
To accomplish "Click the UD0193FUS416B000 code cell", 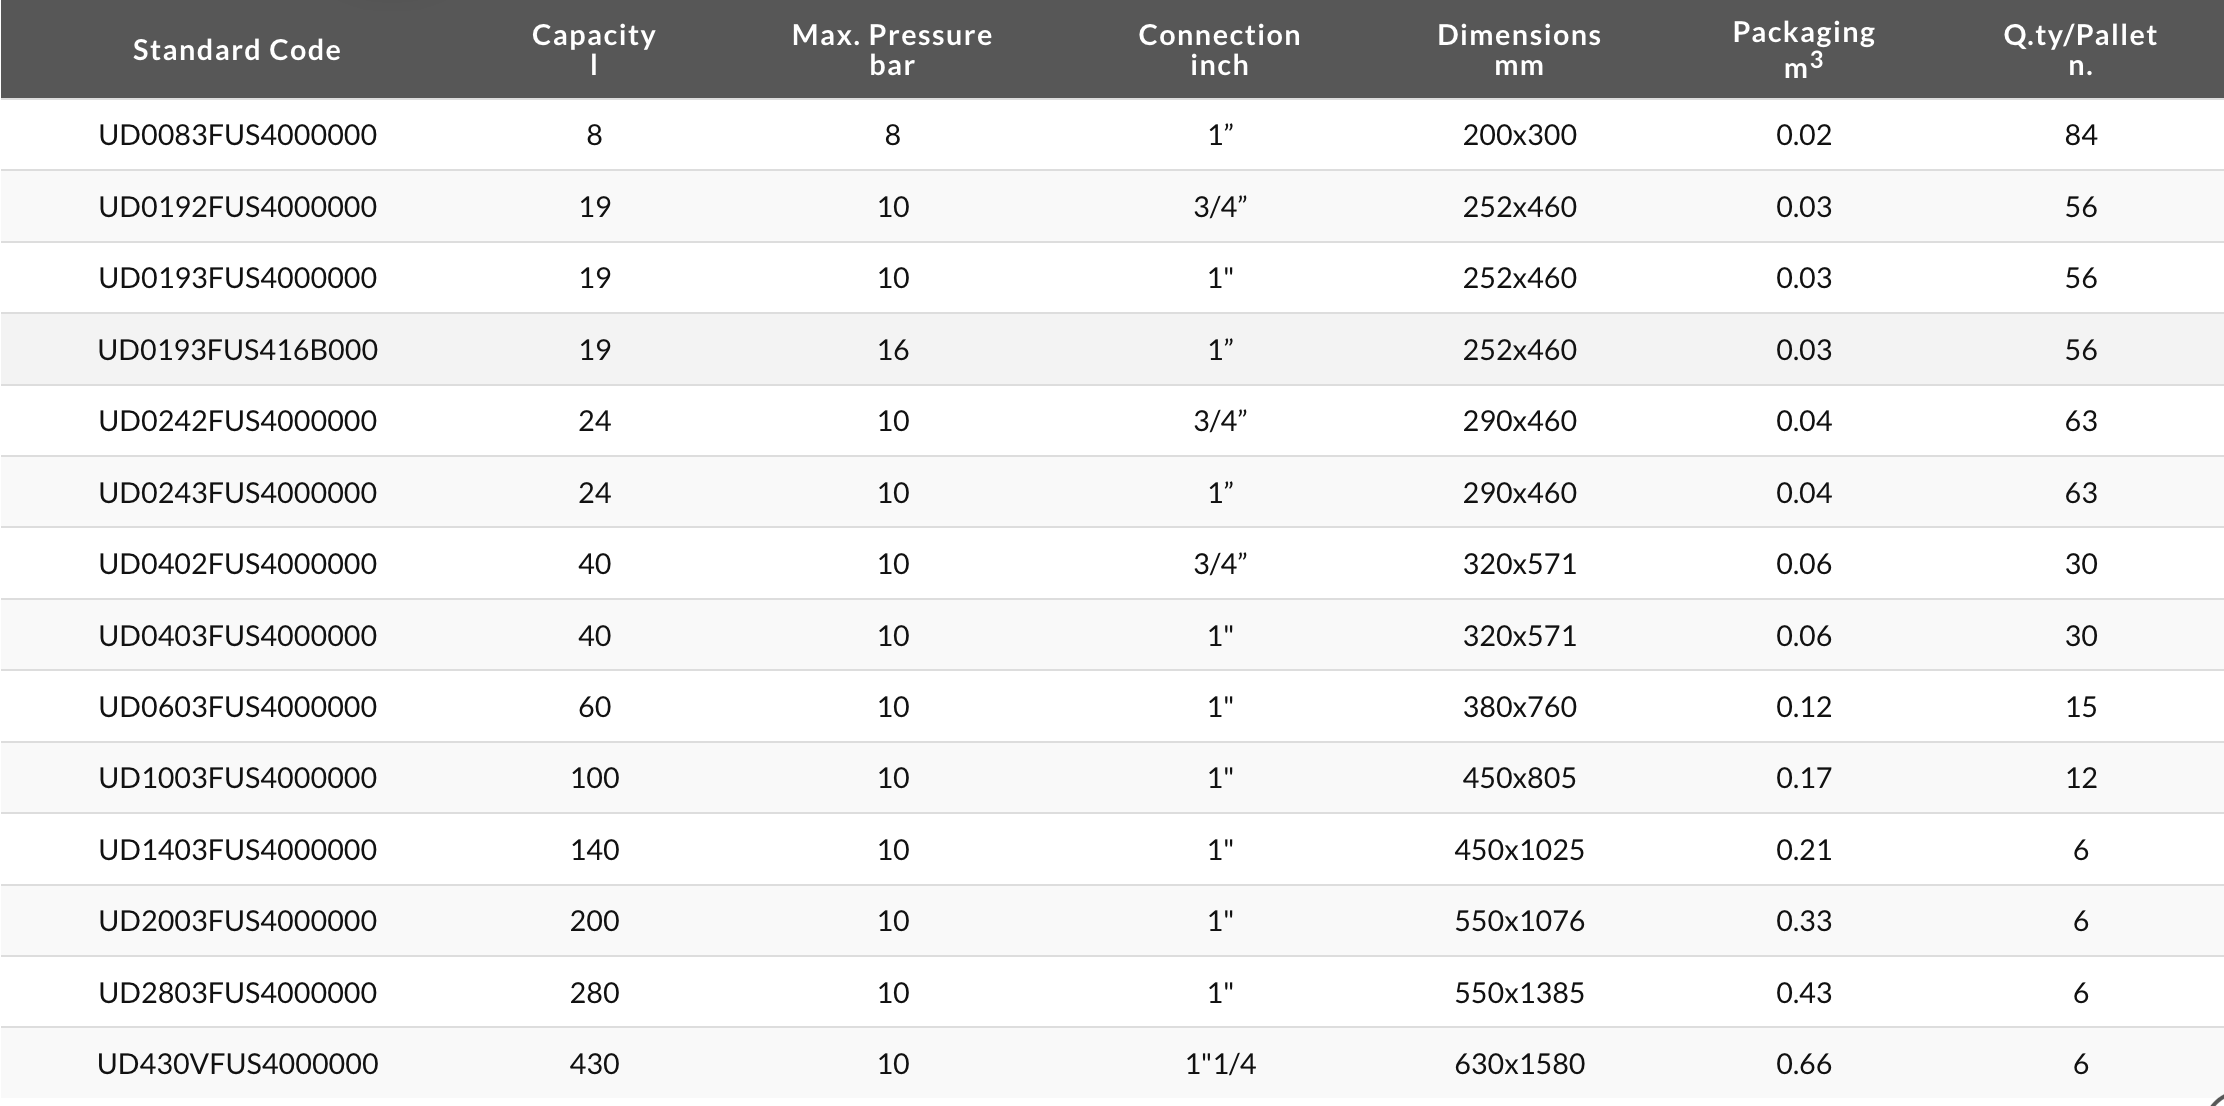I will point(237,350).
